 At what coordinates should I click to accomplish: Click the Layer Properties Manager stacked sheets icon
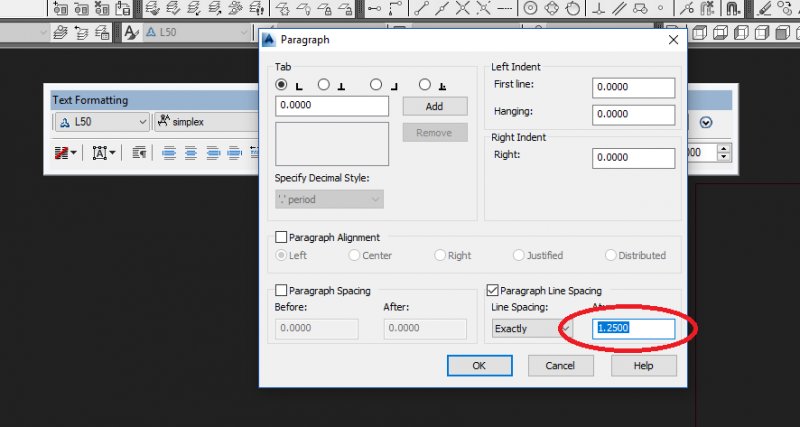click(x=60, y=32)
